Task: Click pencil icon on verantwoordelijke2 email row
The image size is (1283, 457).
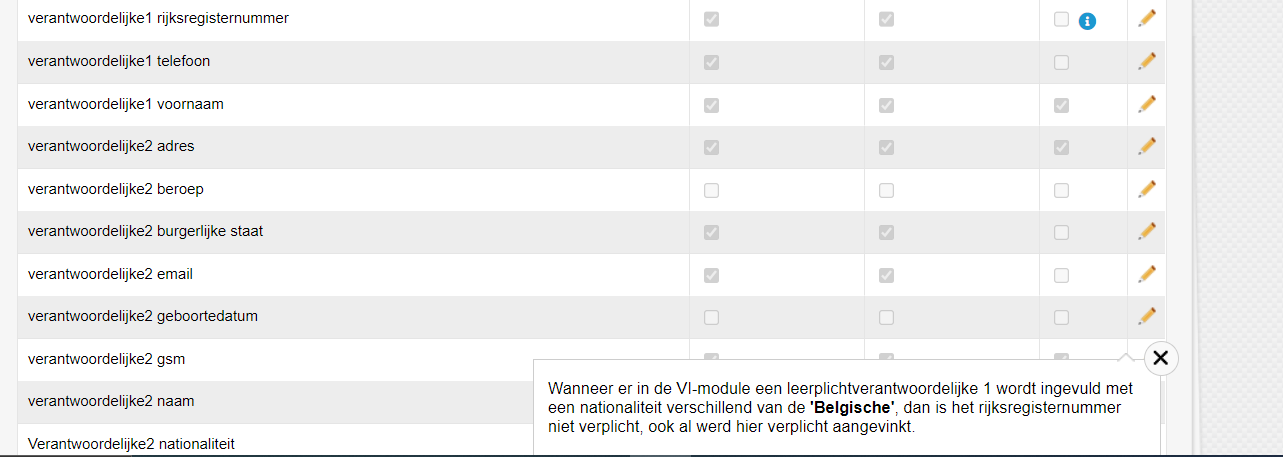Action: pyautogui.click(x=1147, y=273)
